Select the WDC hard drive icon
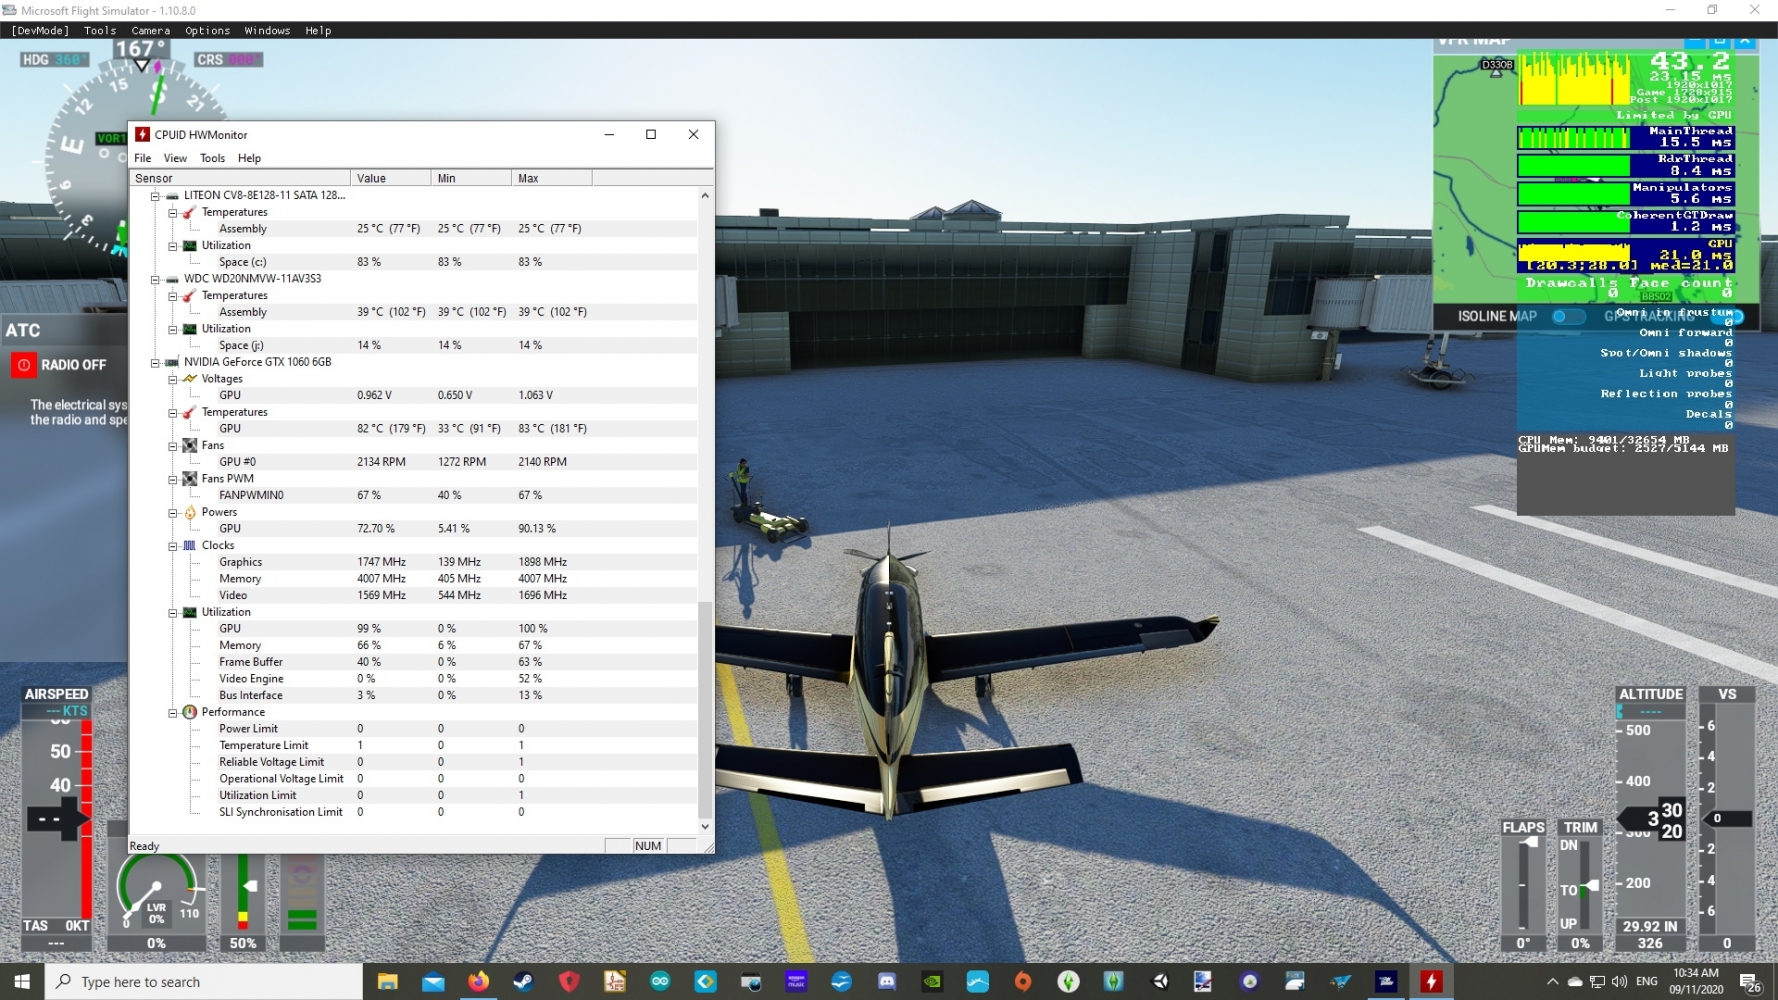 click(172, 279)
